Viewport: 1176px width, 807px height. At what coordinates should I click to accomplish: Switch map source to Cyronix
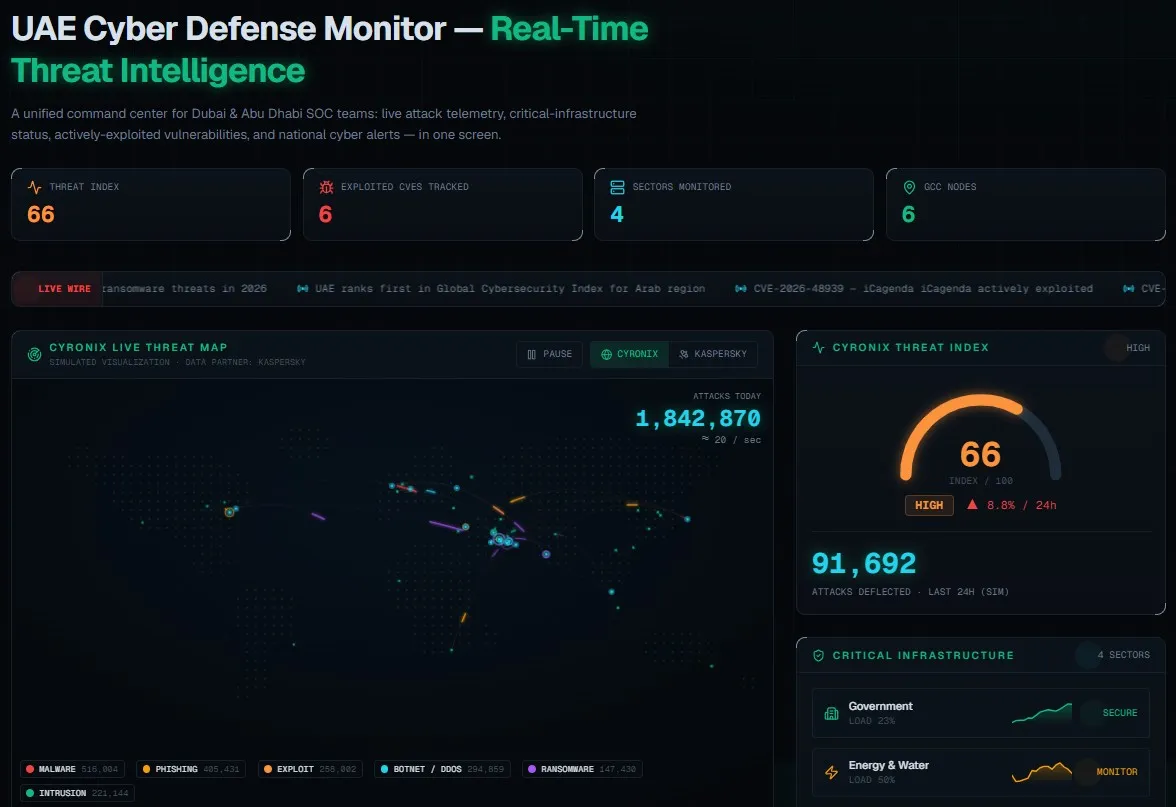pyautogui.click(x=629, y=354)
